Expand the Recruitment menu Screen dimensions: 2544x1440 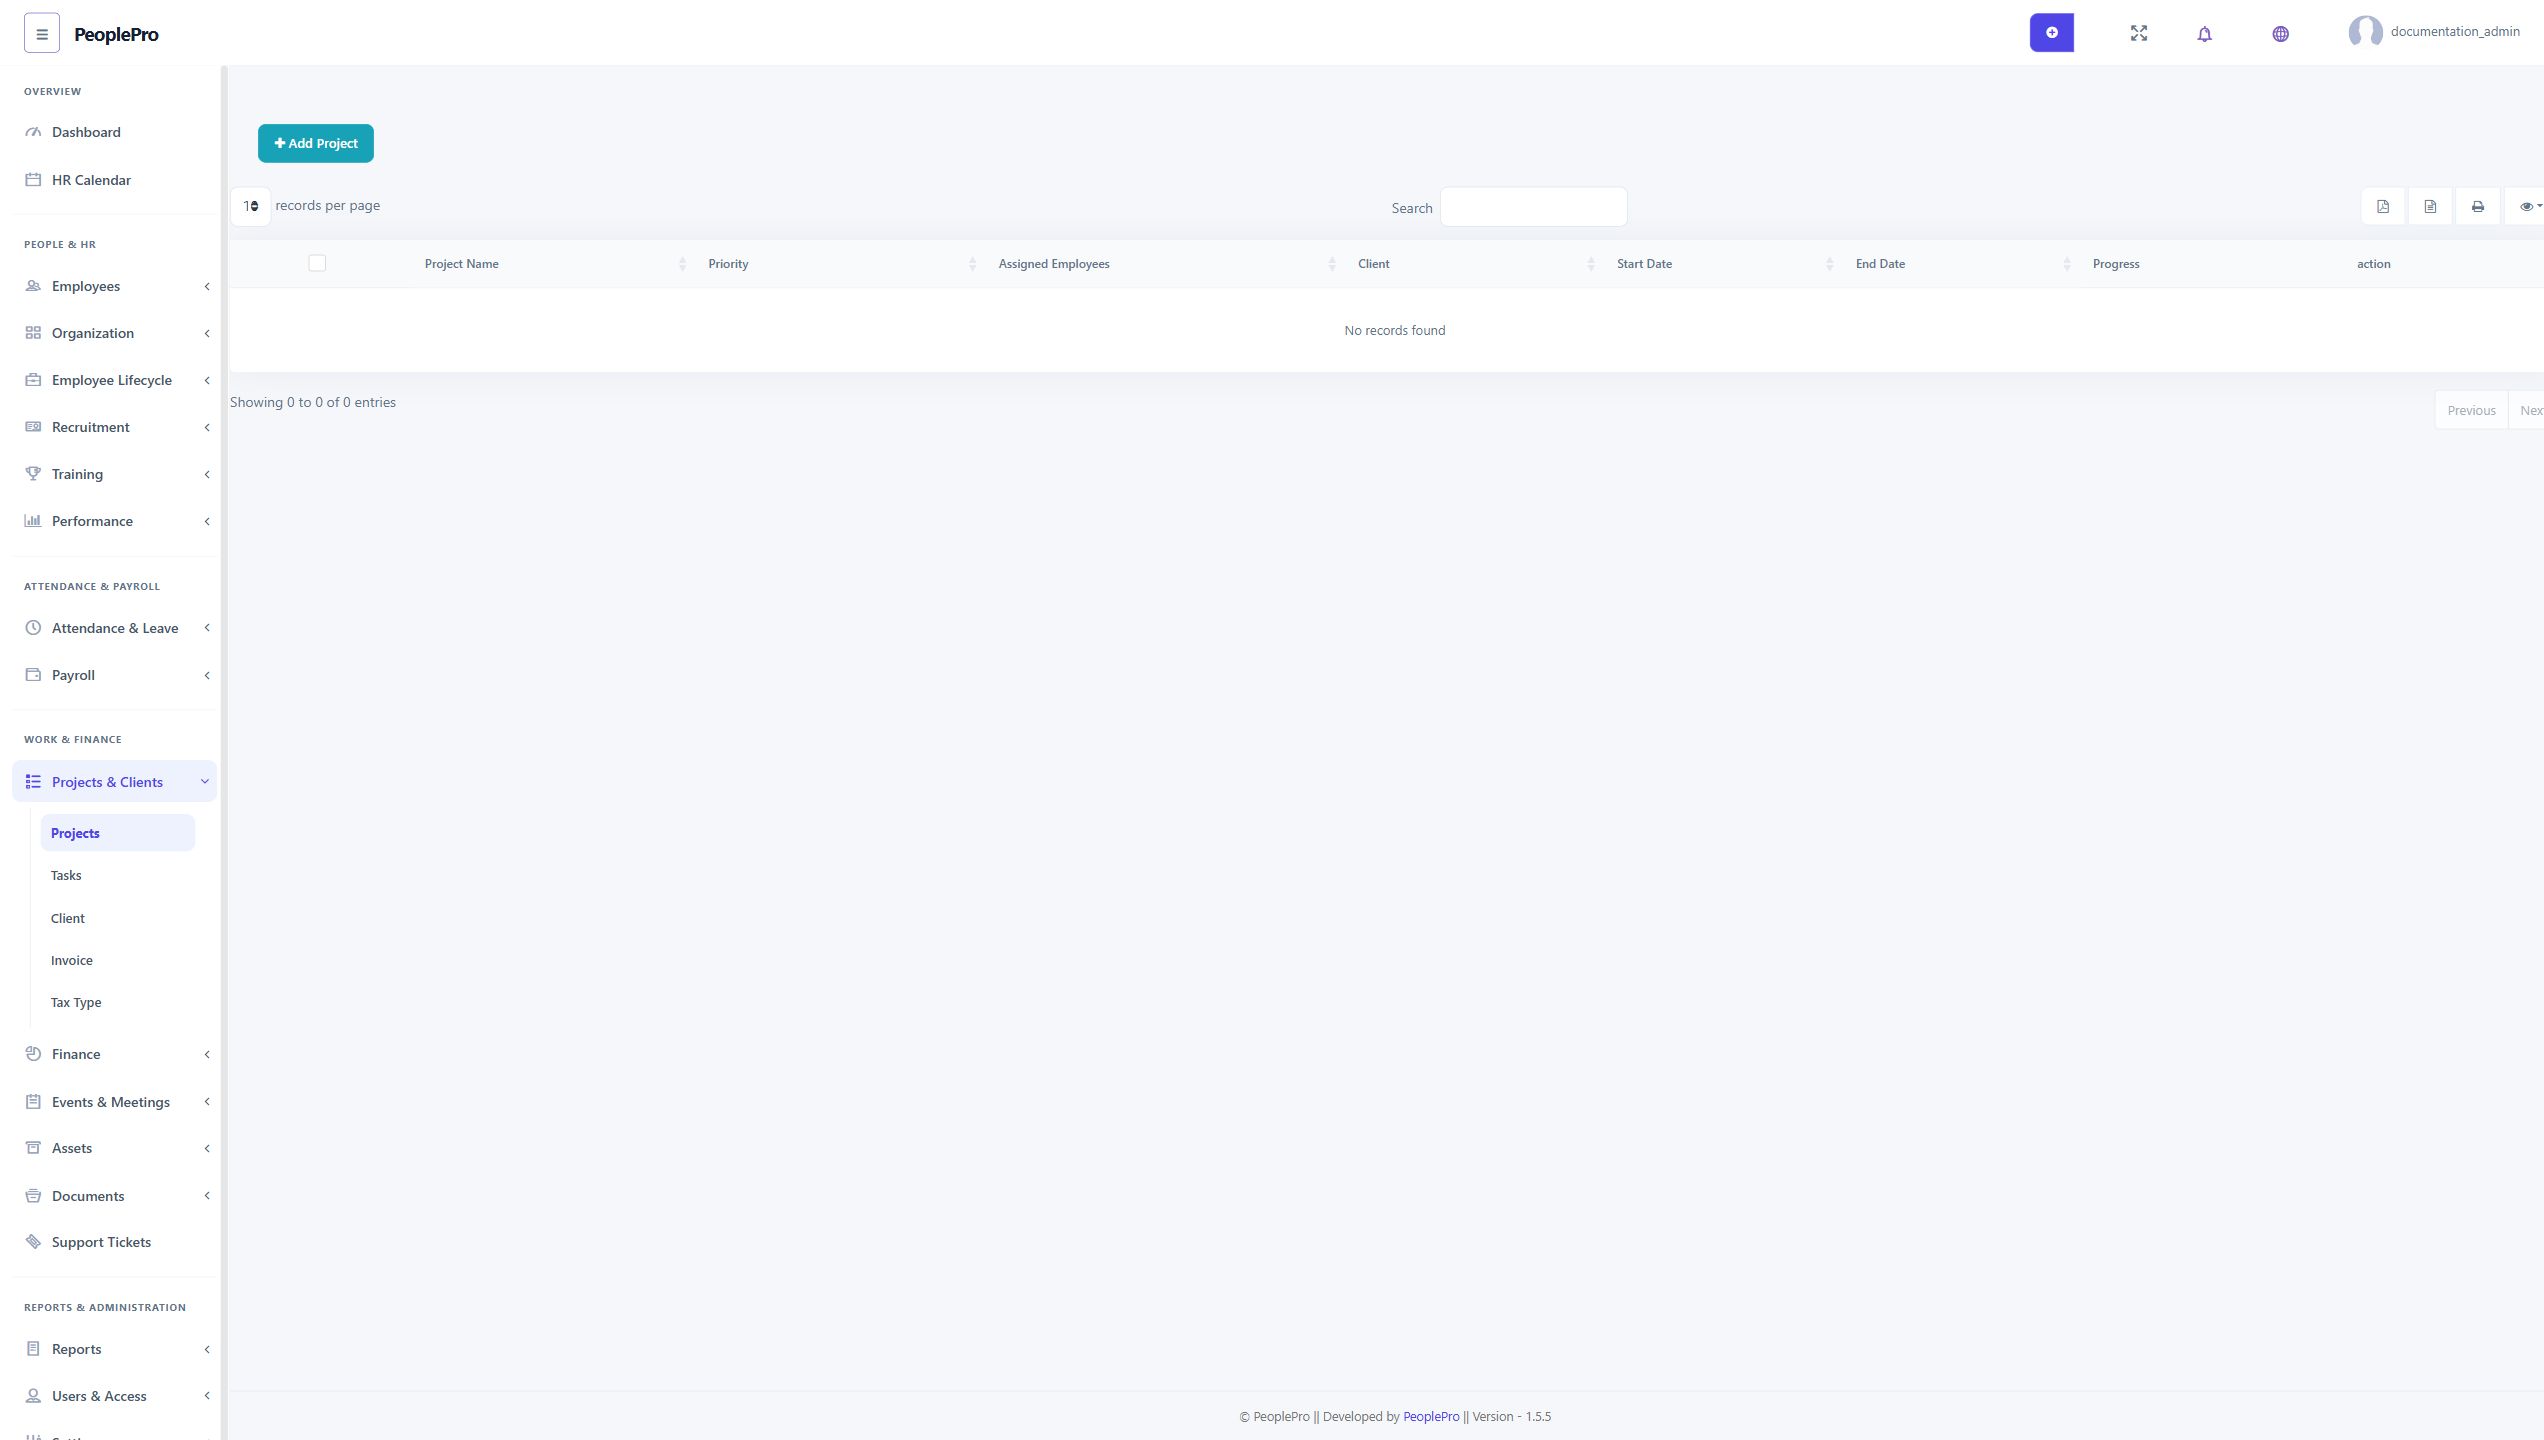click(115, 427)
